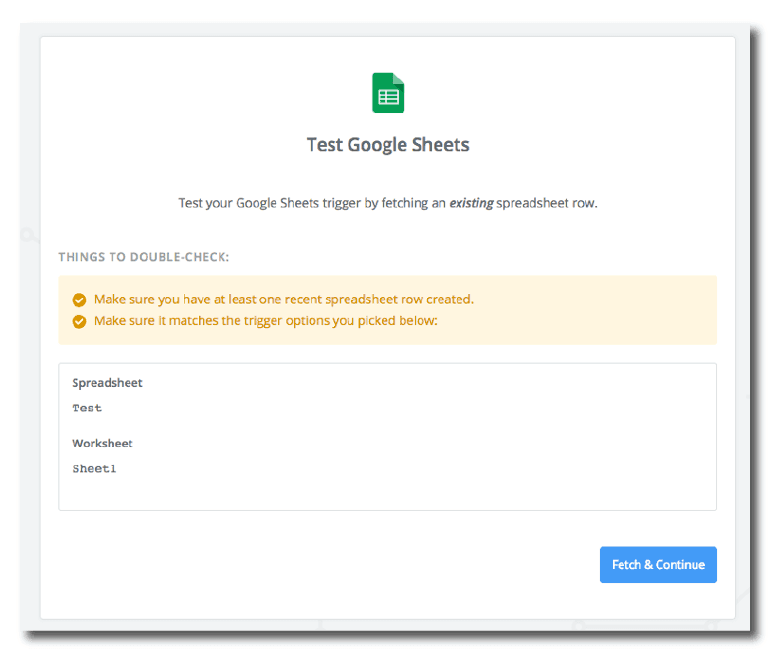The width and height of the screenshot is (770, 658).
Task: Click the "THINGS TO DOUBLE-CHECK:" section label
Action: [x=144, y=257]
